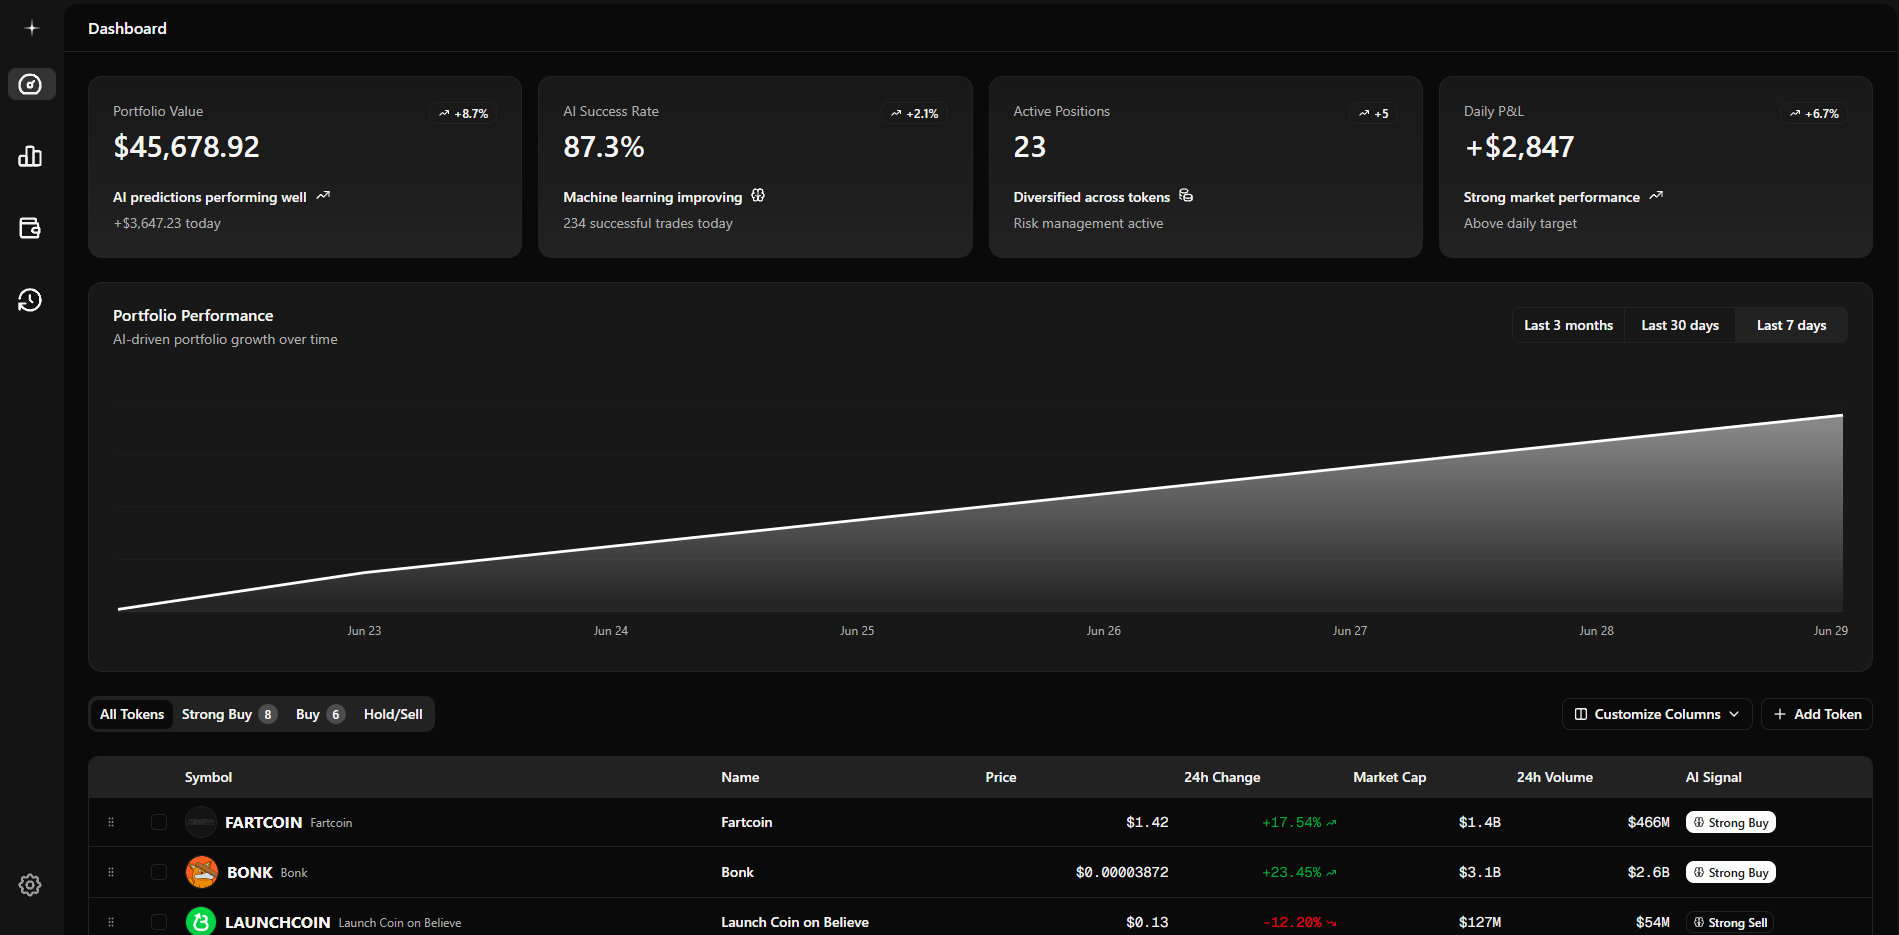Open the history clock icon in sidebar
This screenshot has width=1899, height=935.
pos(31,300)
